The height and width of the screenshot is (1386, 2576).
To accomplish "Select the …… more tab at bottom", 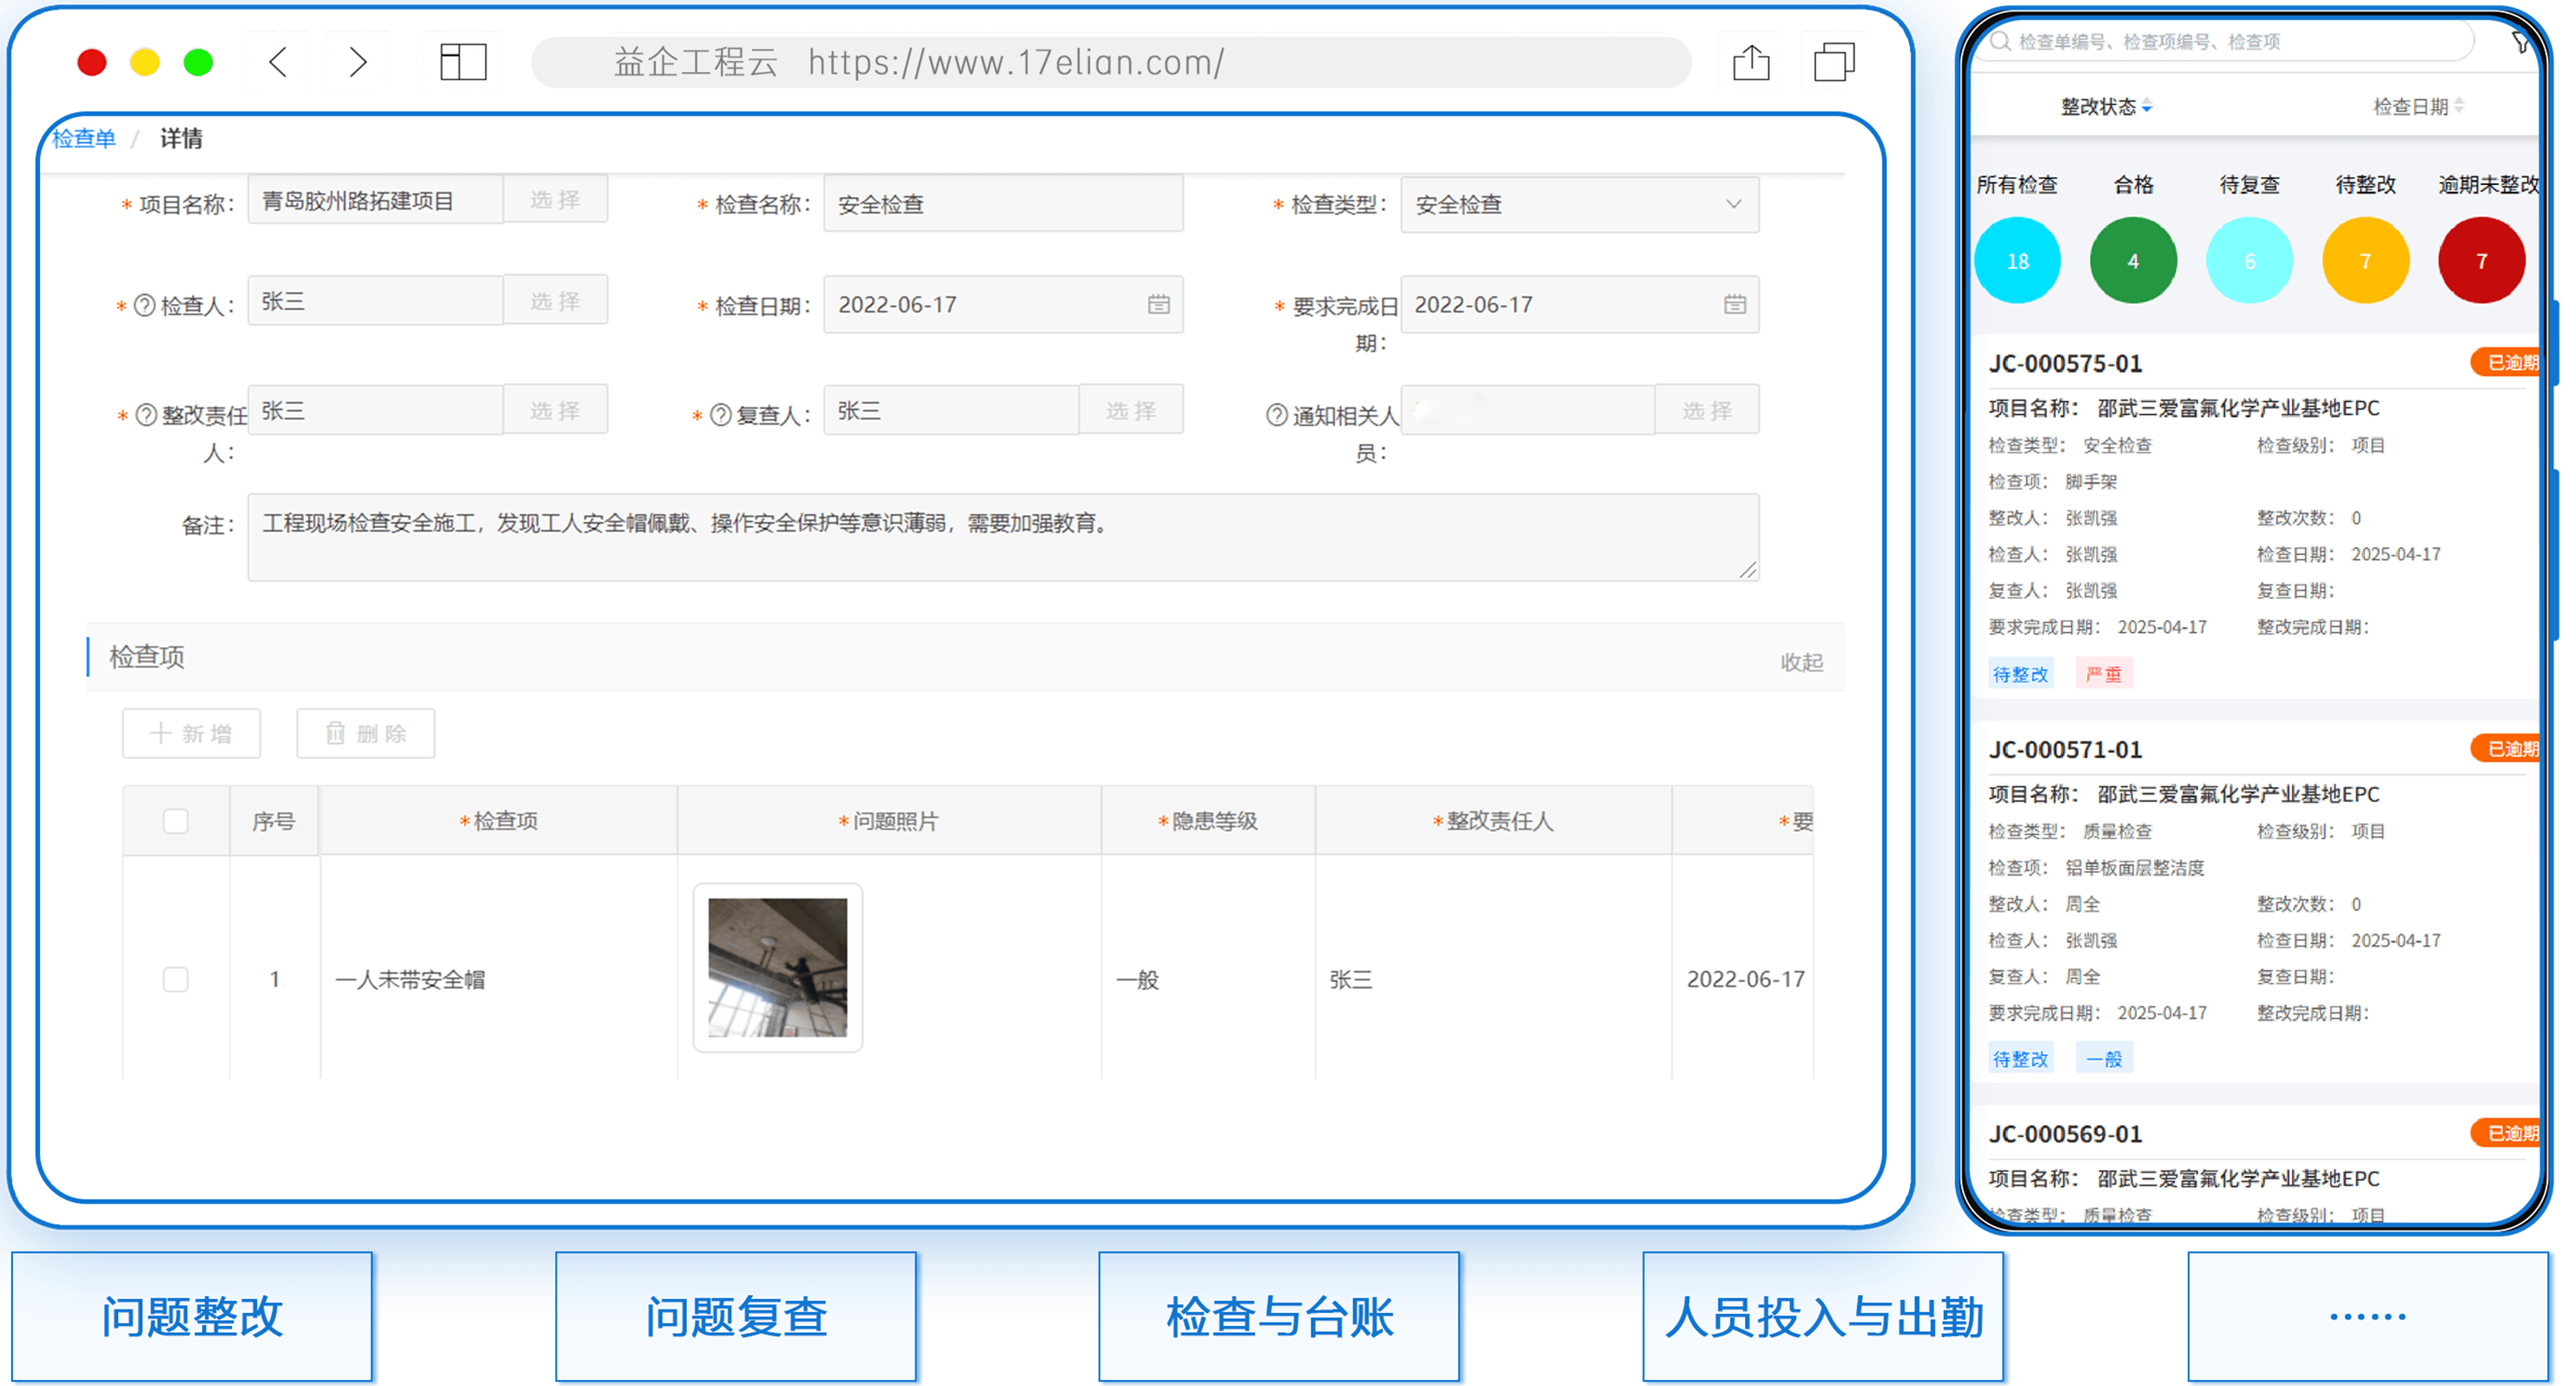I will (x=2367, y=1317).
